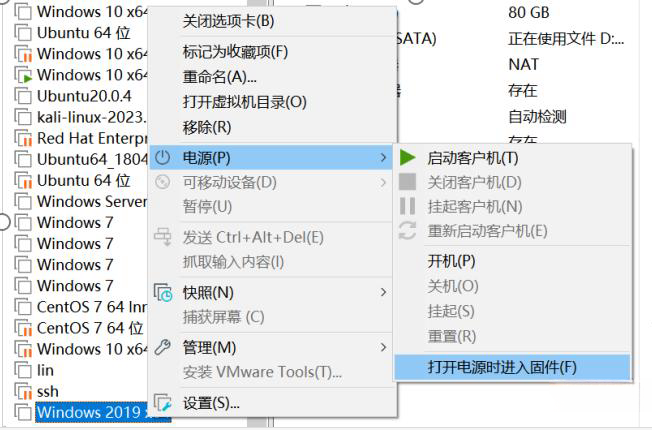Click the 80 GB disk value
652x430 pixels.
tap(529, 12)
